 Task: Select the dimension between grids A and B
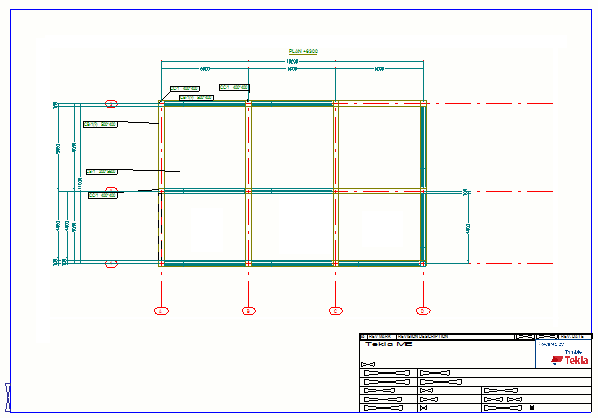click(205, 69)
